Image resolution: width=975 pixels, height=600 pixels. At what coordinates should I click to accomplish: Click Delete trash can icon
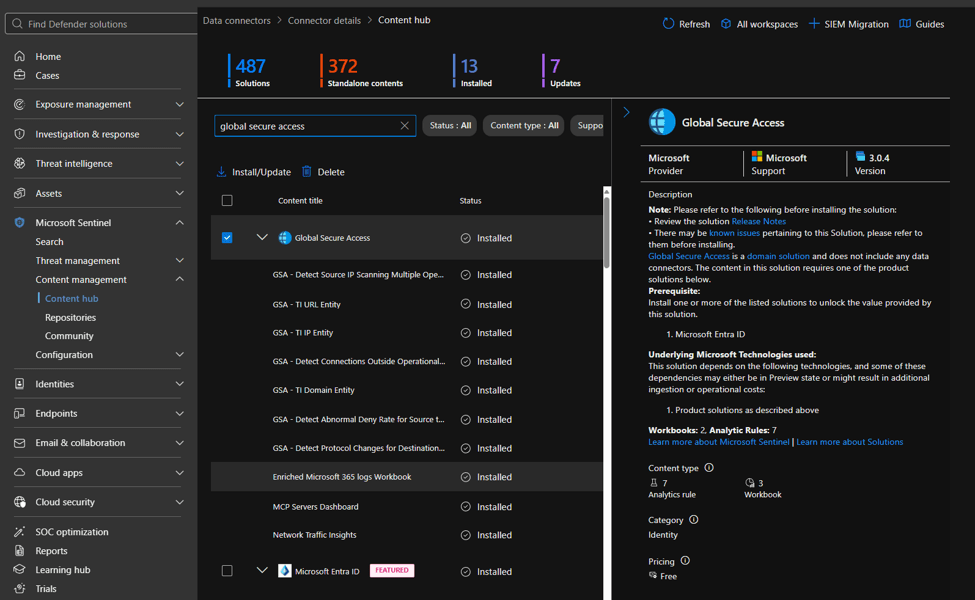307,171
